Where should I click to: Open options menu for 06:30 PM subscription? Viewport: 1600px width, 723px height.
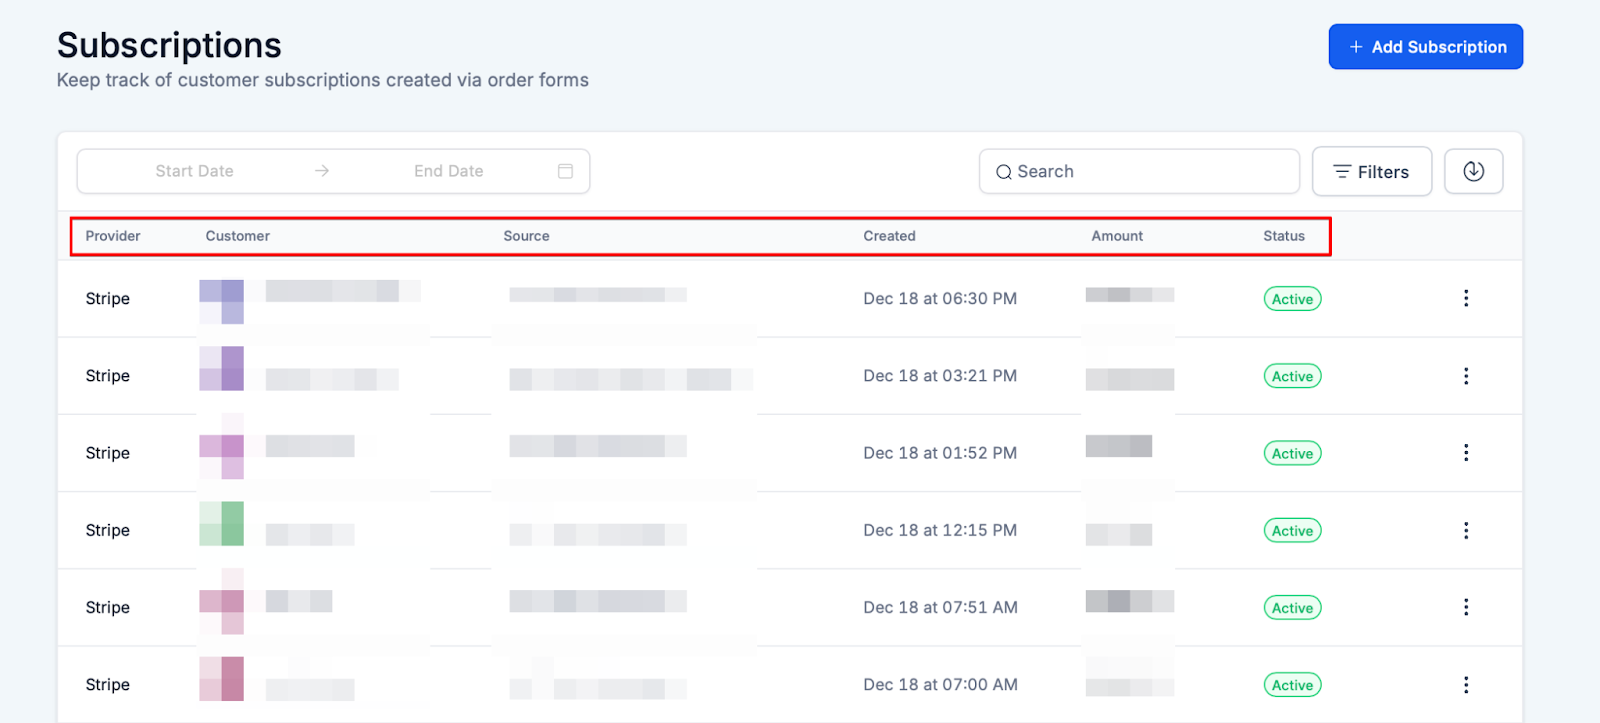pos(1466,298)
